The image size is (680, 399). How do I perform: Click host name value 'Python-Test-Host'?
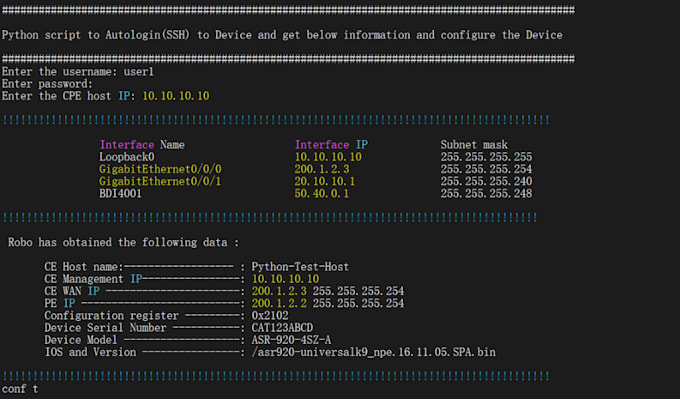[x=300, y=266]
